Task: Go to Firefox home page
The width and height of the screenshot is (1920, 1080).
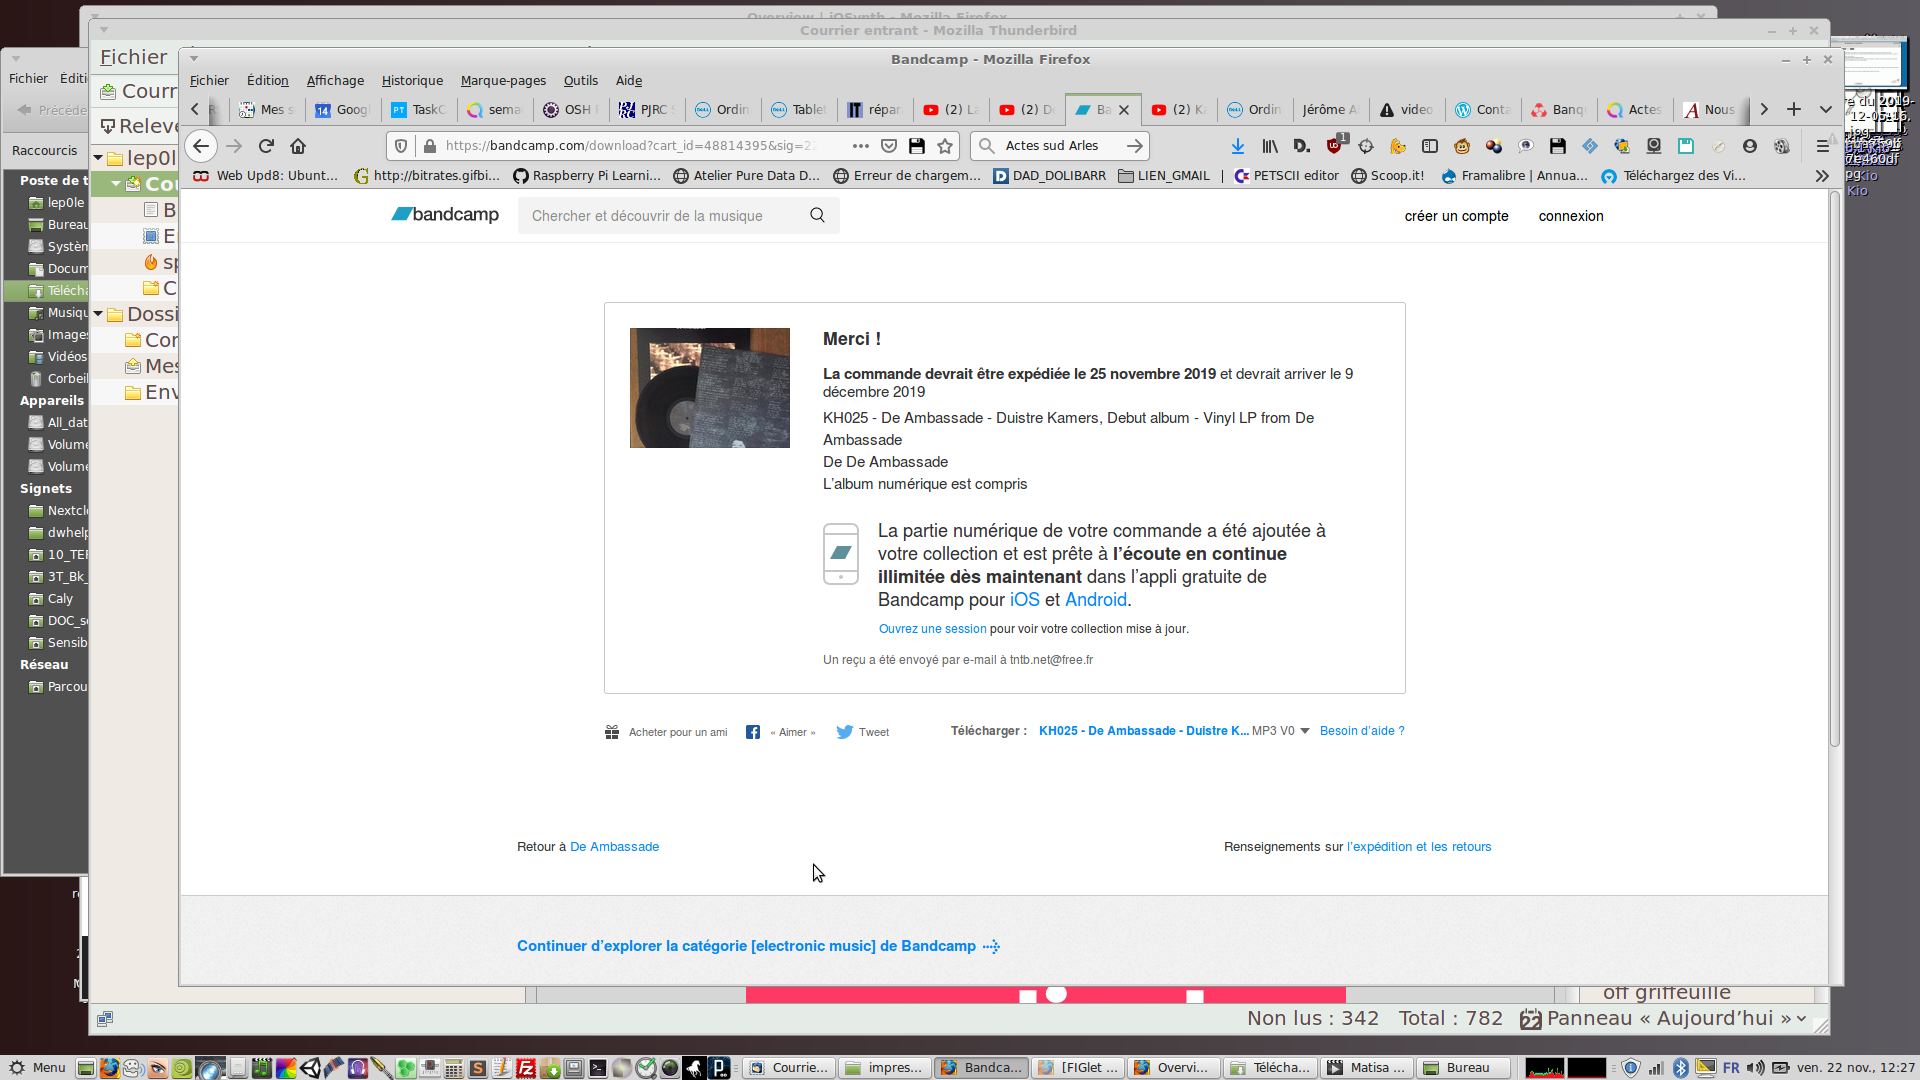Action: click(x=298, y=146)
